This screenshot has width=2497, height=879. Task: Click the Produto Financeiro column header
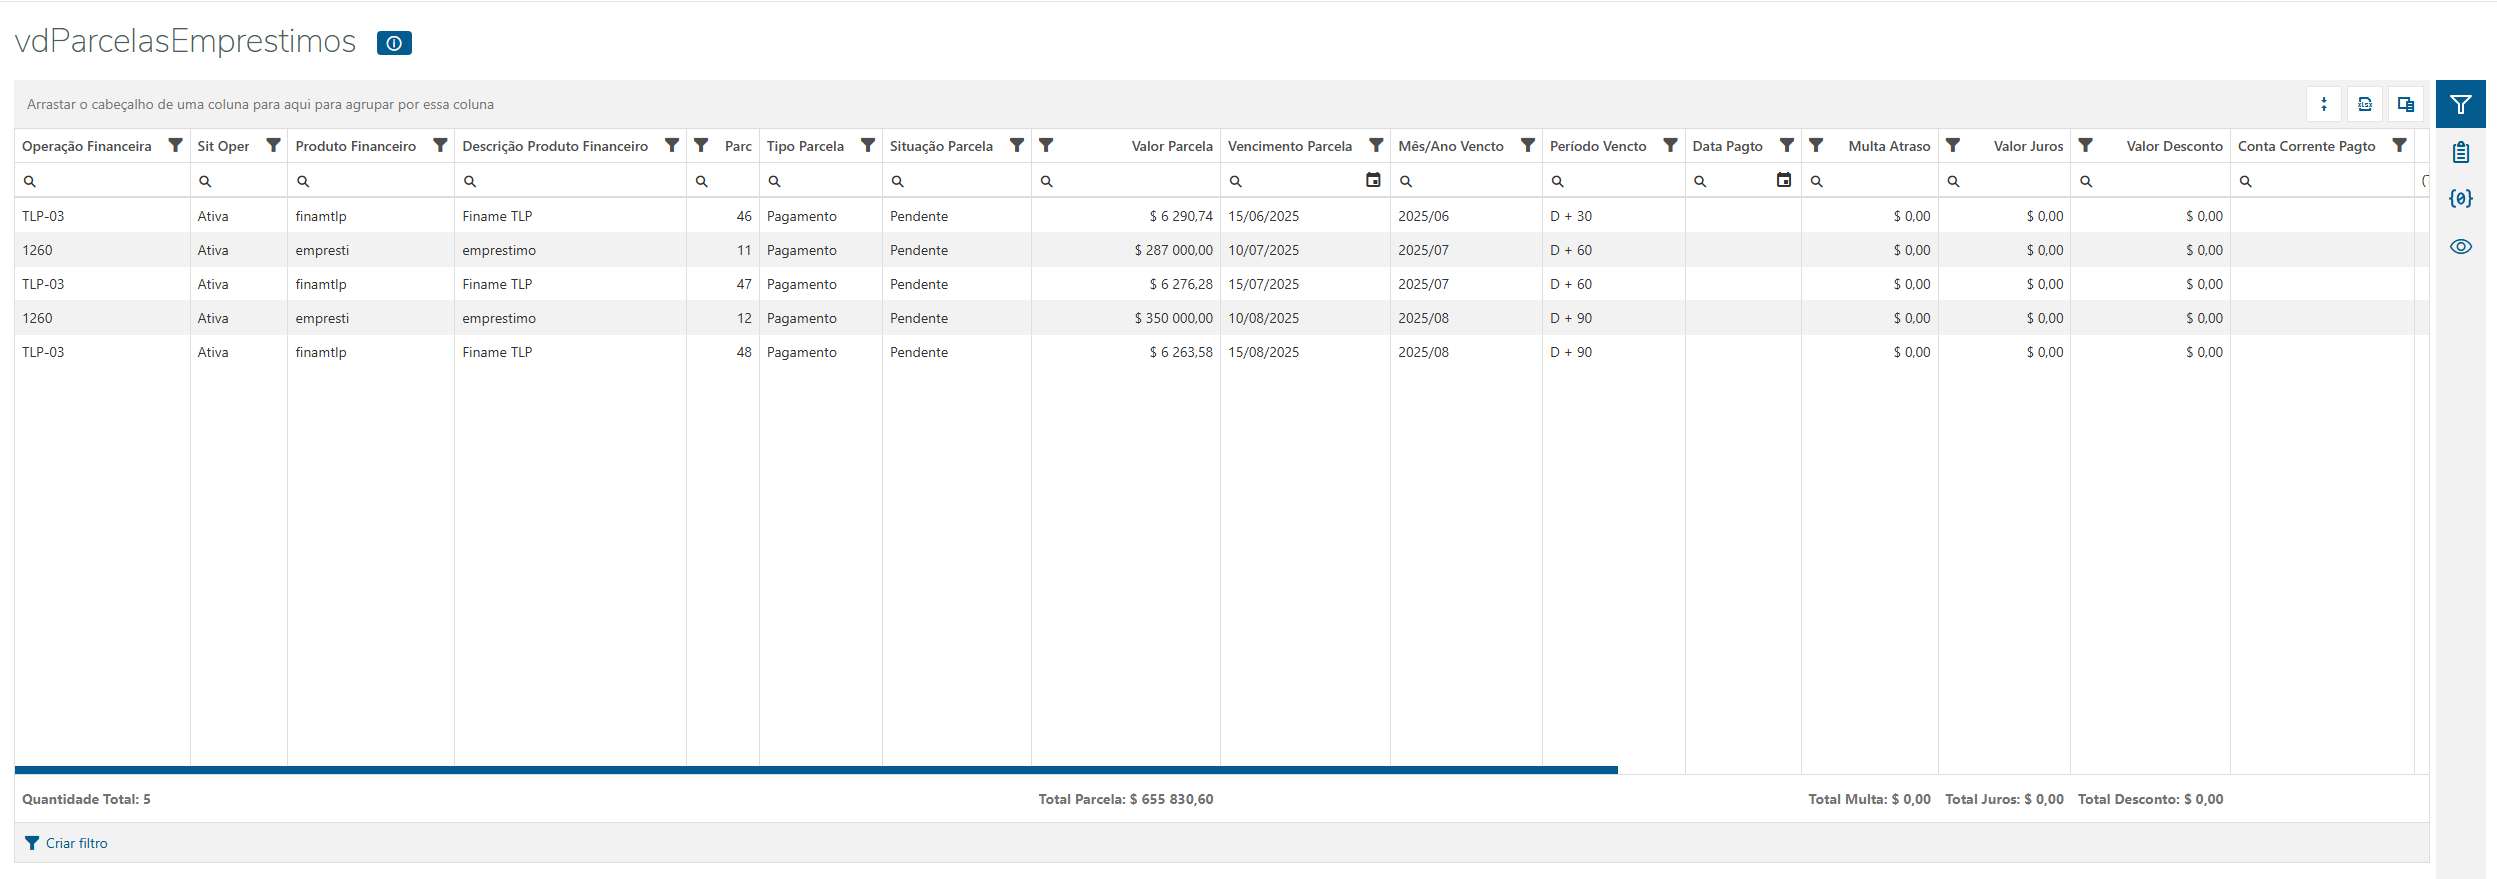pyautogui.click(x=355, y=146)
